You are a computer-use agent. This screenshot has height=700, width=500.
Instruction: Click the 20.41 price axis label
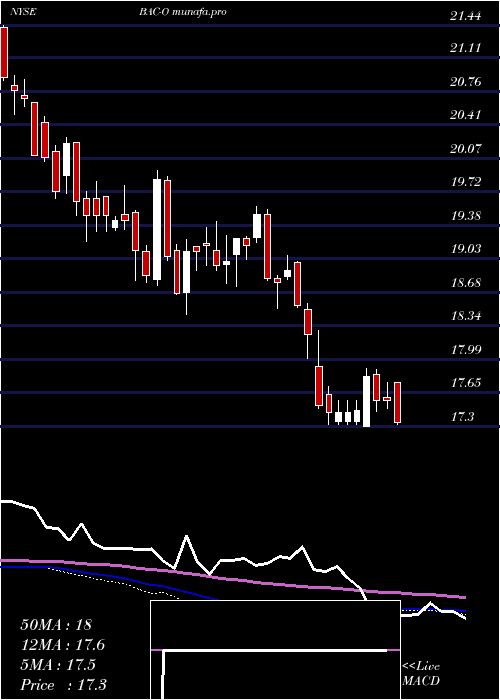pyautogui.click(x=466, y=115)
